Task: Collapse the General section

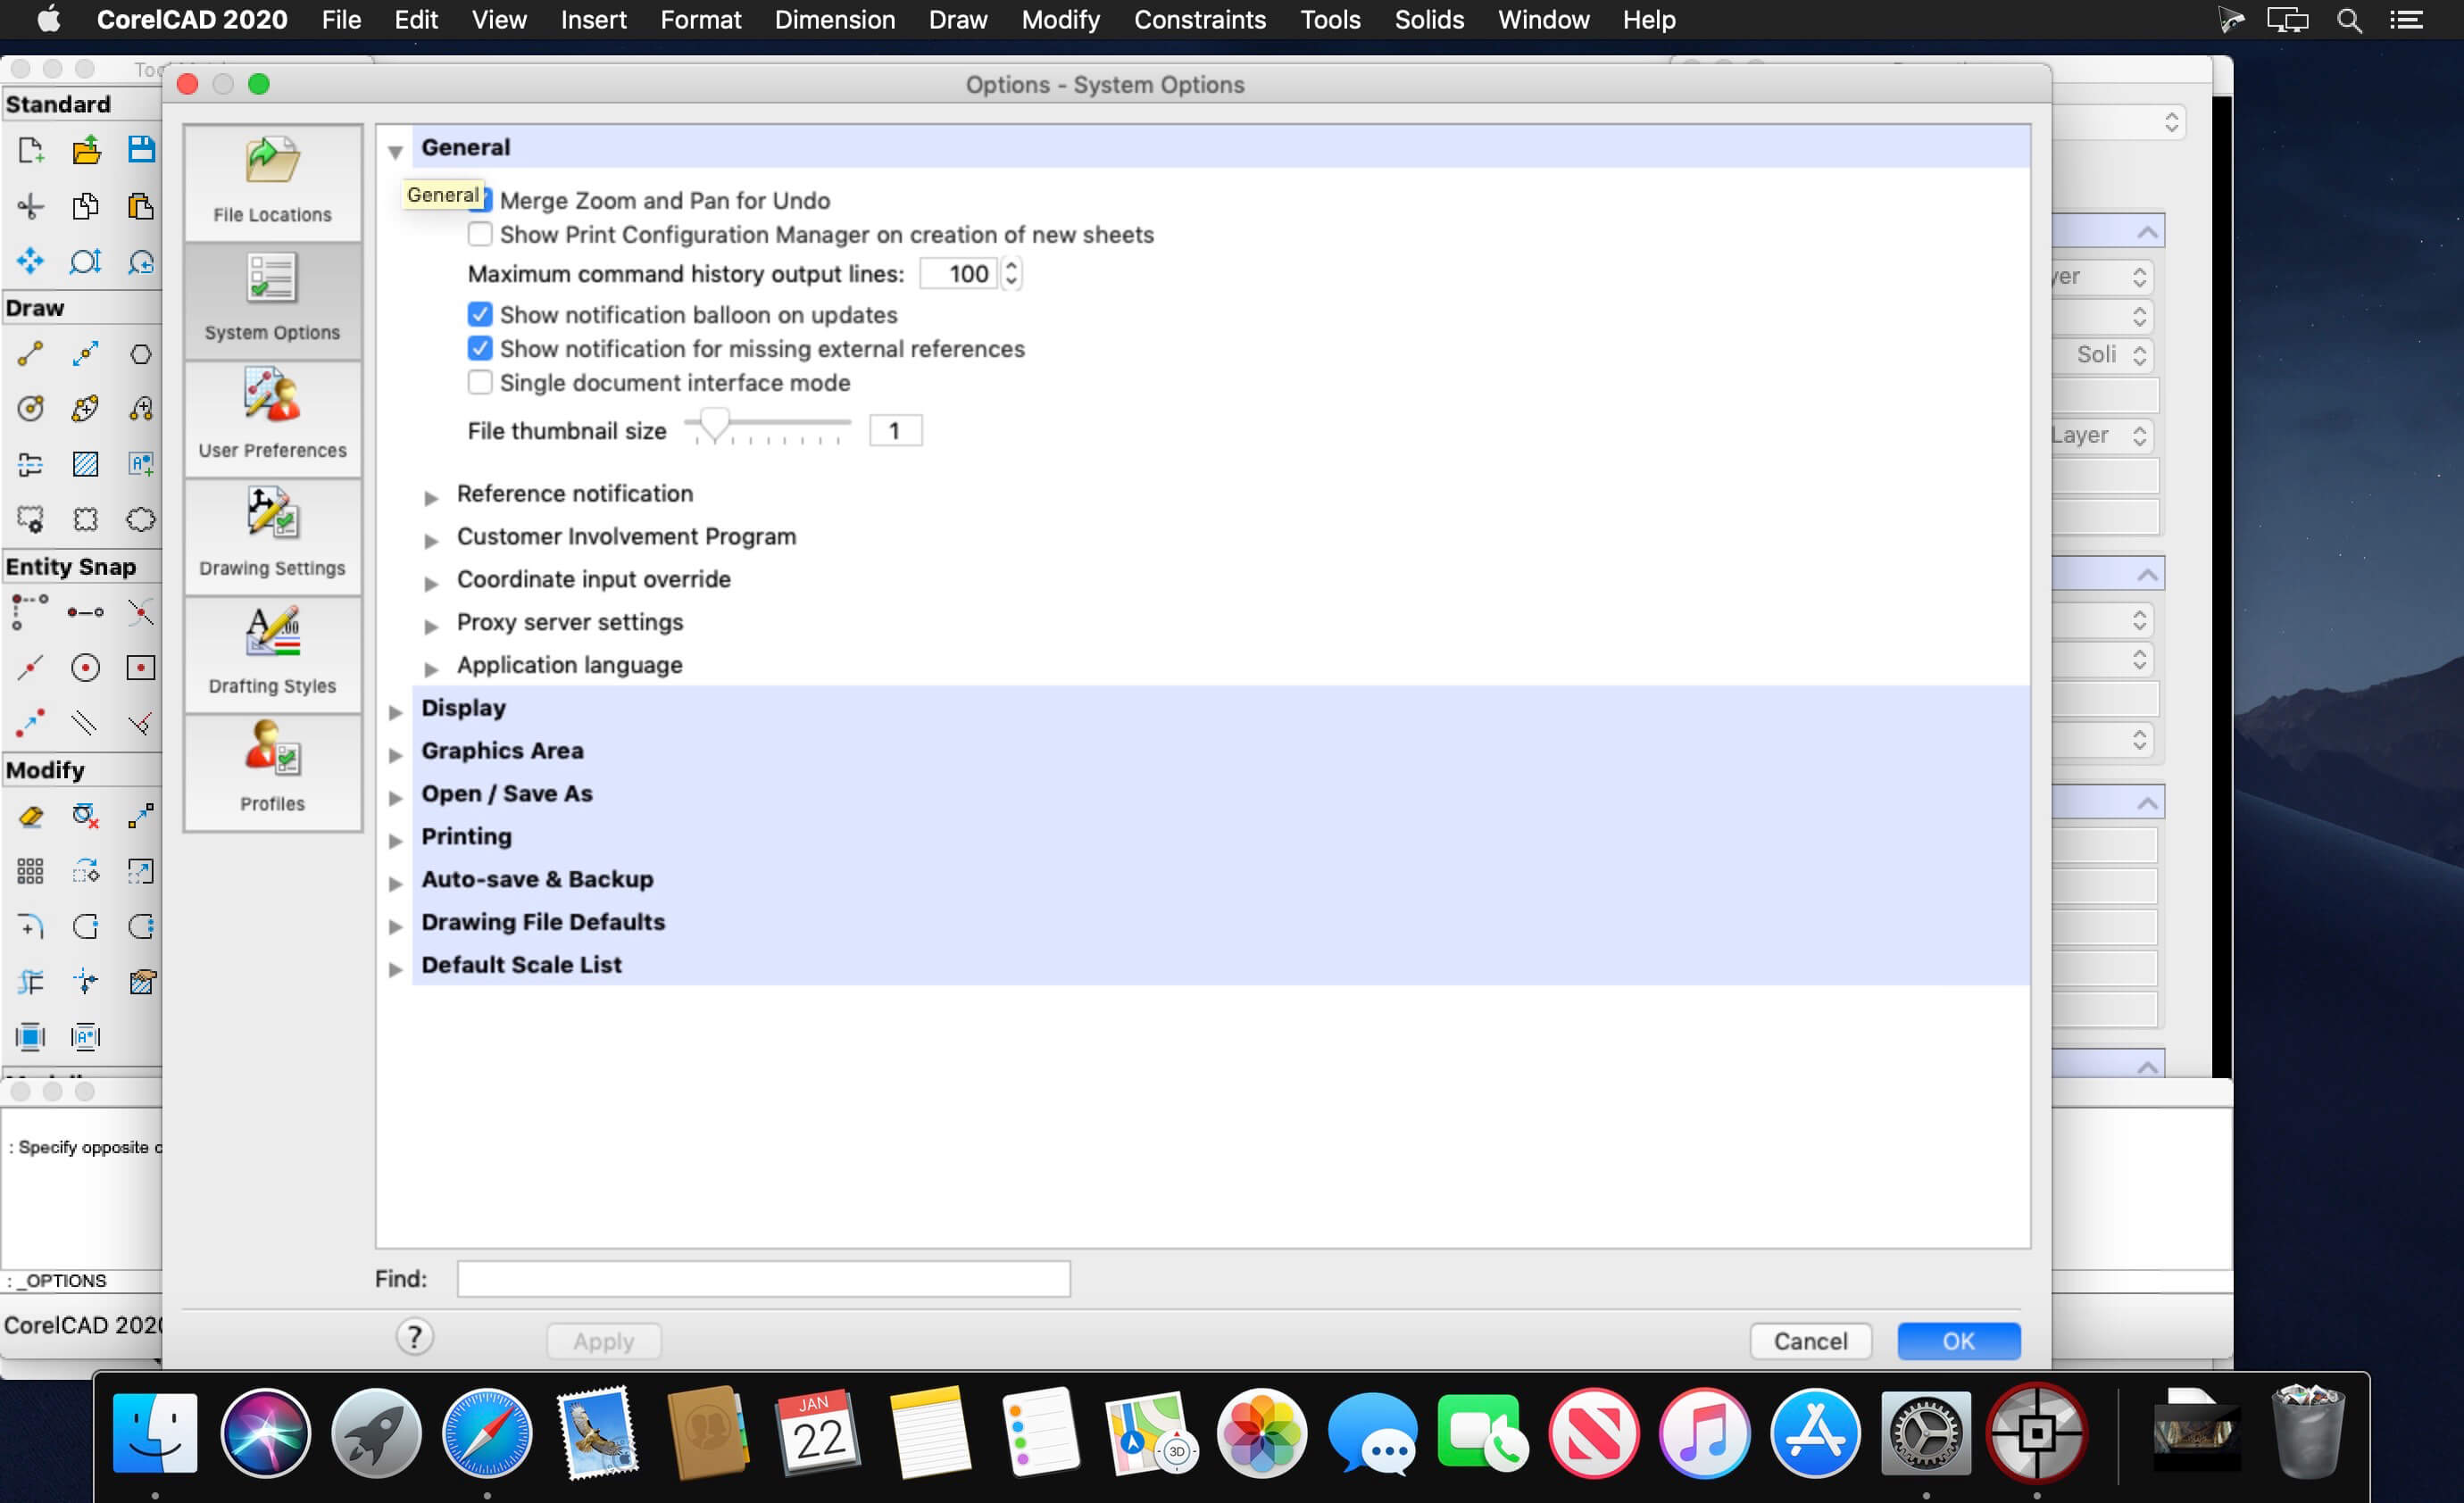Action: point(395,151)
